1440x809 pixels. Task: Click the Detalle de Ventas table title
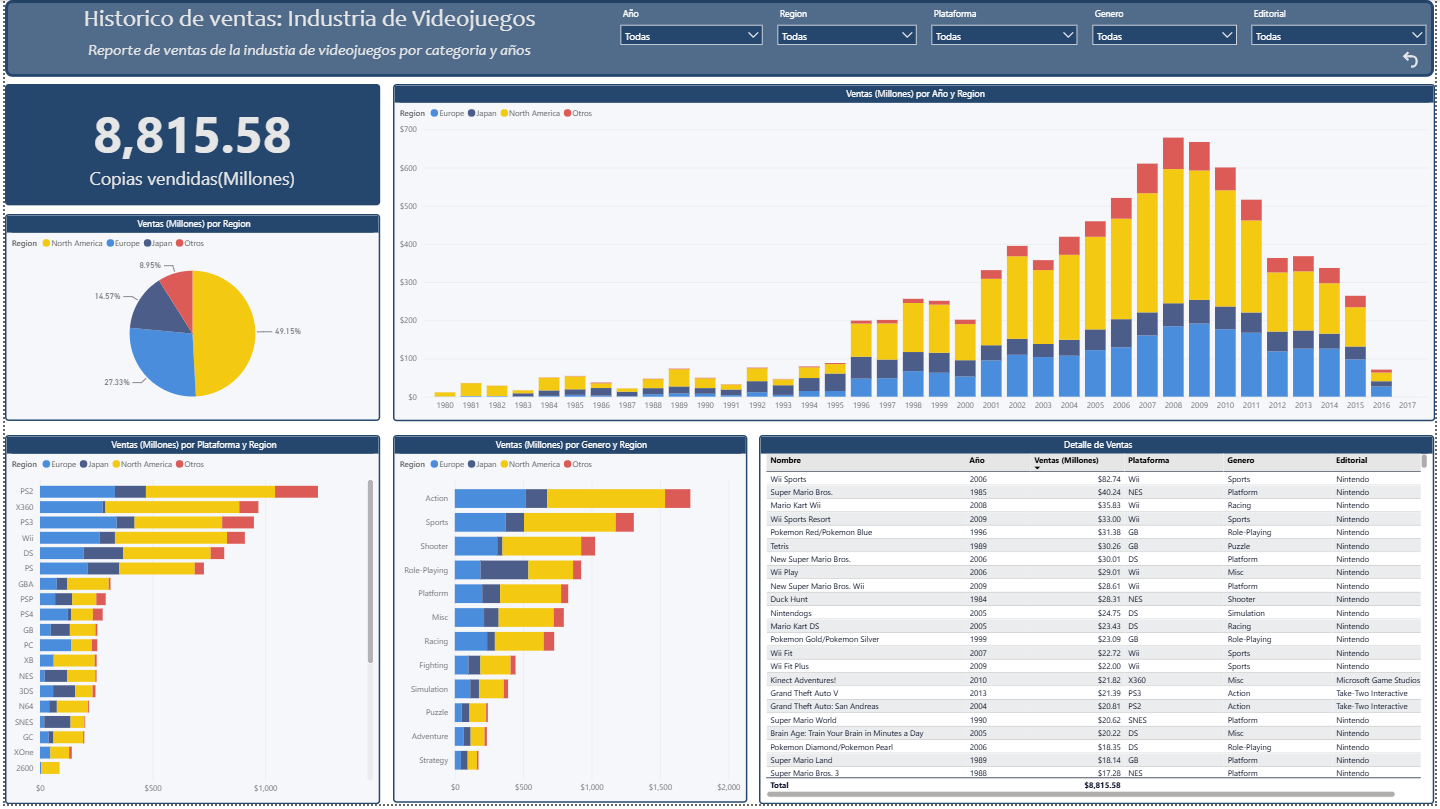coord(1097,444)
